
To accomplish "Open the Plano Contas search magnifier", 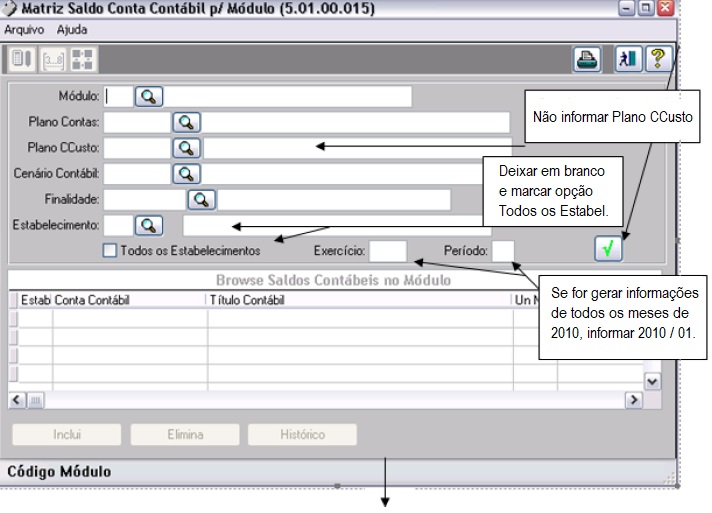I will point(186,123).
